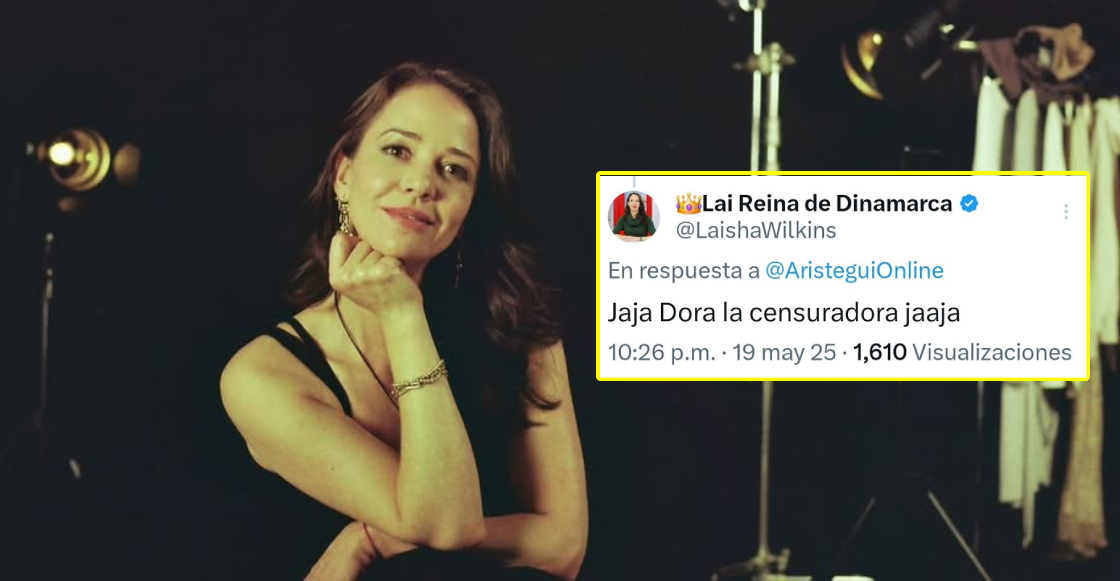1120x581 pixels.
Task: Click the blue verified badge
Action: click(969, 204)
